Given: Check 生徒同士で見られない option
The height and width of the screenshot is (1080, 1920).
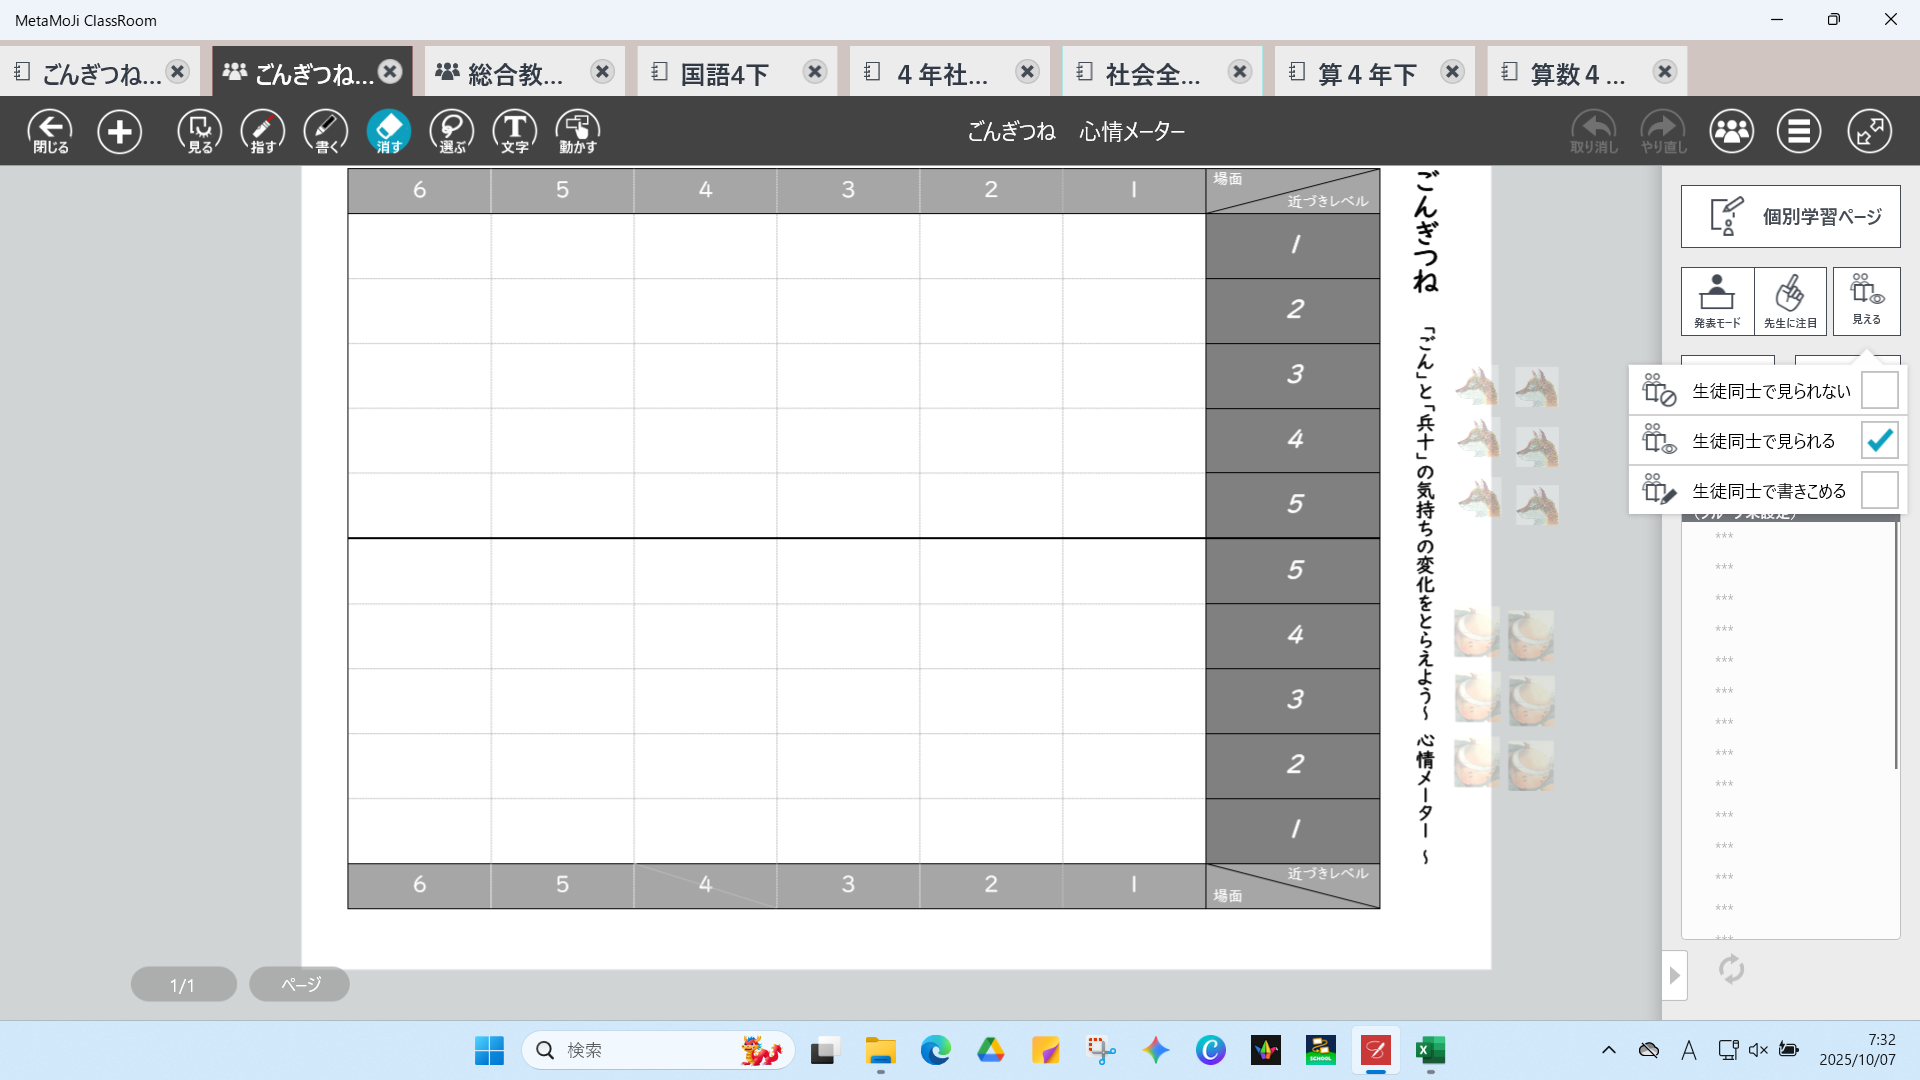Looking at the screenshot, I should coord(1879,391).
